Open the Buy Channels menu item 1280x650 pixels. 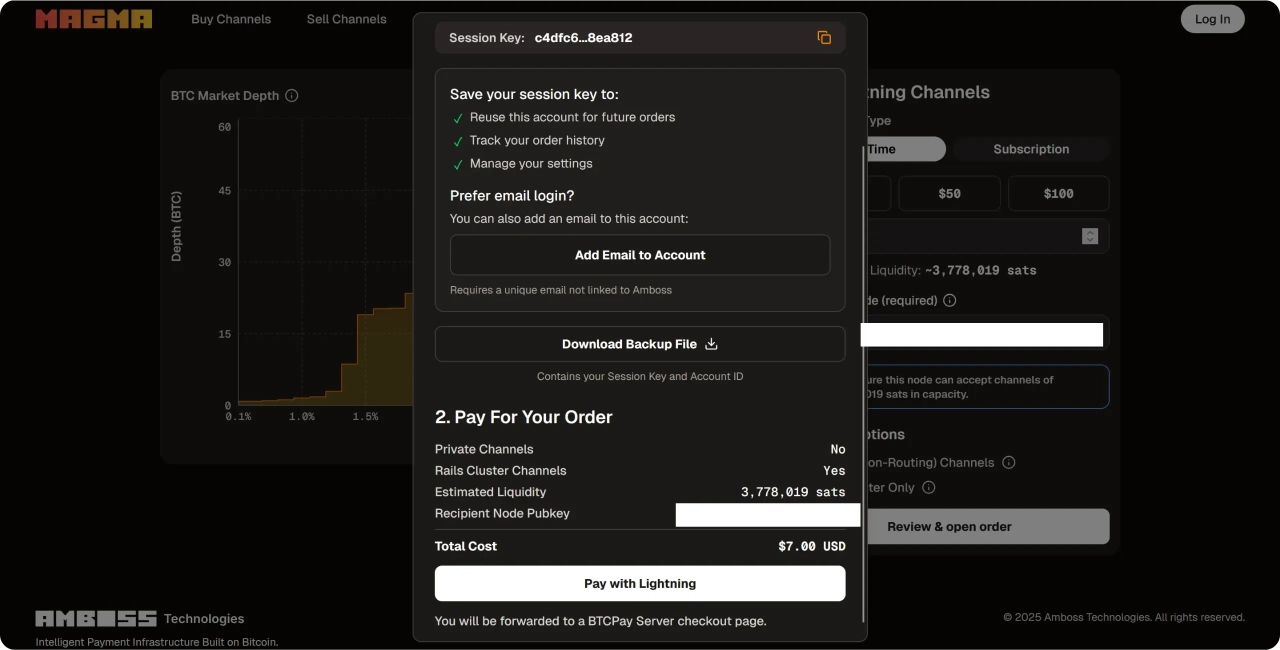click(x=231, y=19)
